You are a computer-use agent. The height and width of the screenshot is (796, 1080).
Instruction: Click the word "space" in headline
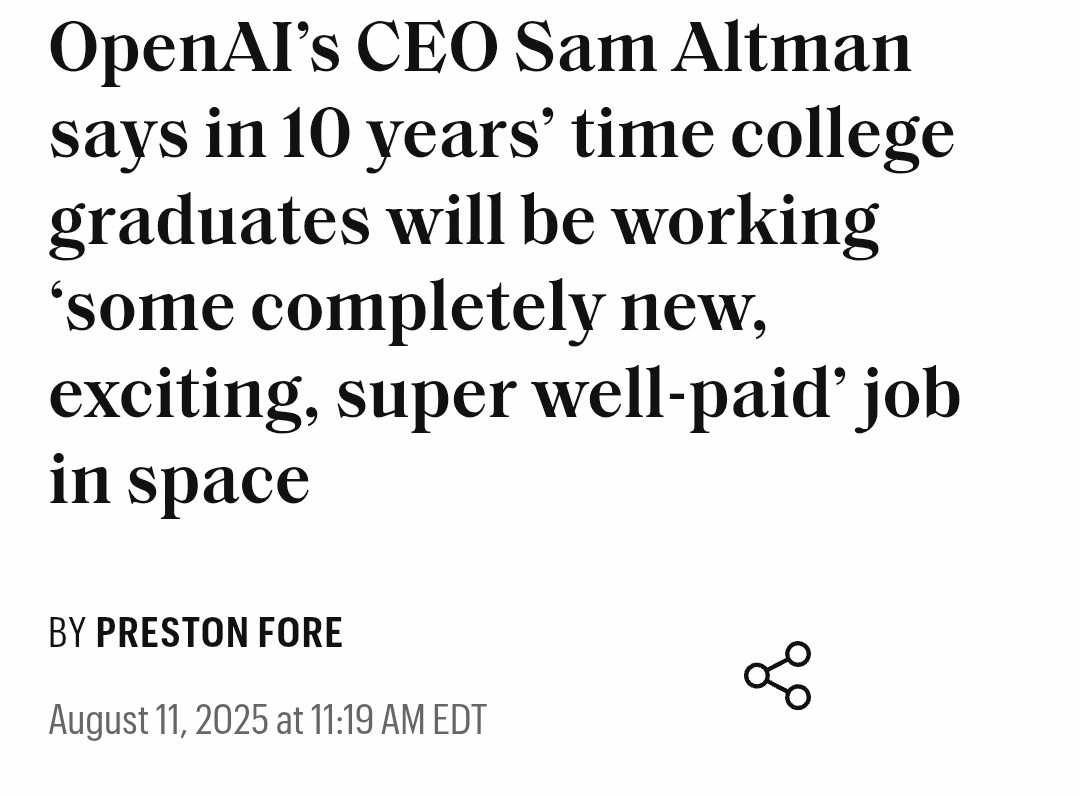coord(218,482)
